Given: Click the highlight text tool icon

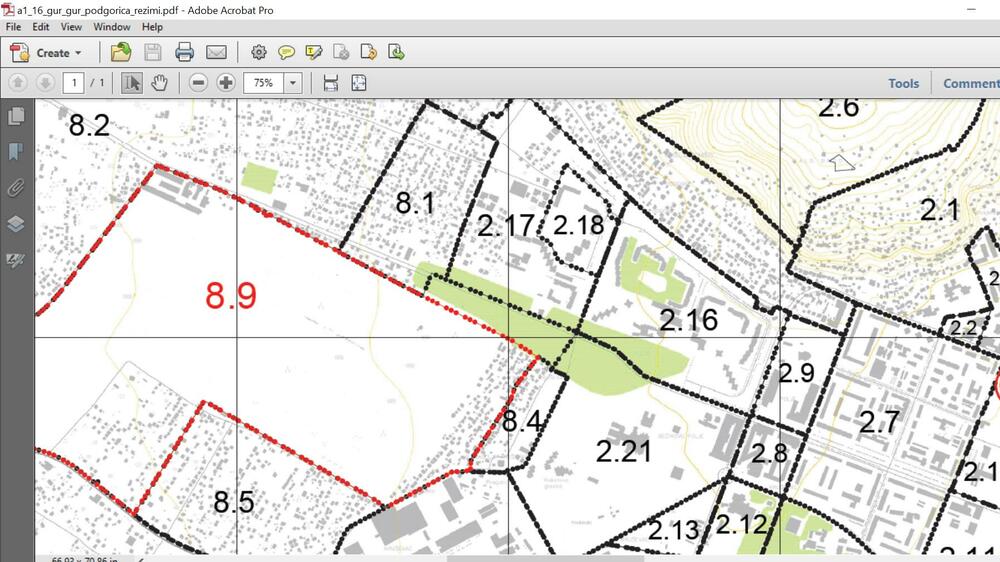Looking at the screenshot, I should coord(314,52).
